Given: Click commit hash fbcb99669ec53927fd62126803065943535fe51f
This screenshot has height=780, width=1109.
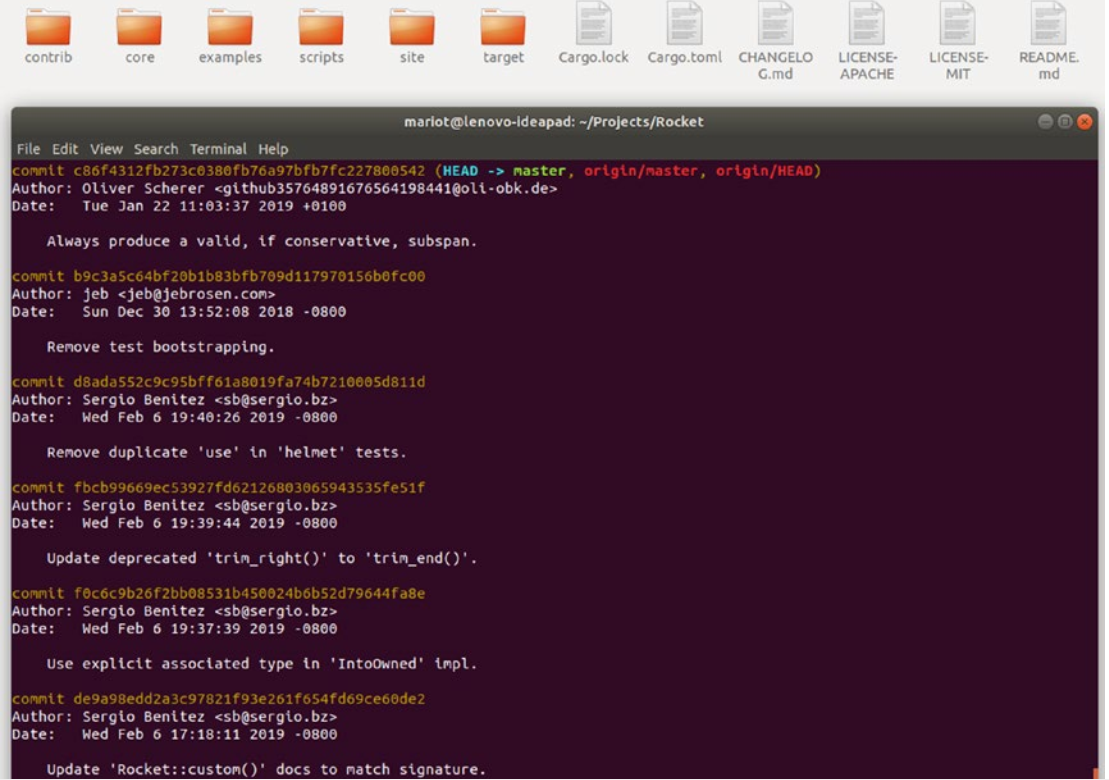Looking at the screenshot, I should pos(249,488).
